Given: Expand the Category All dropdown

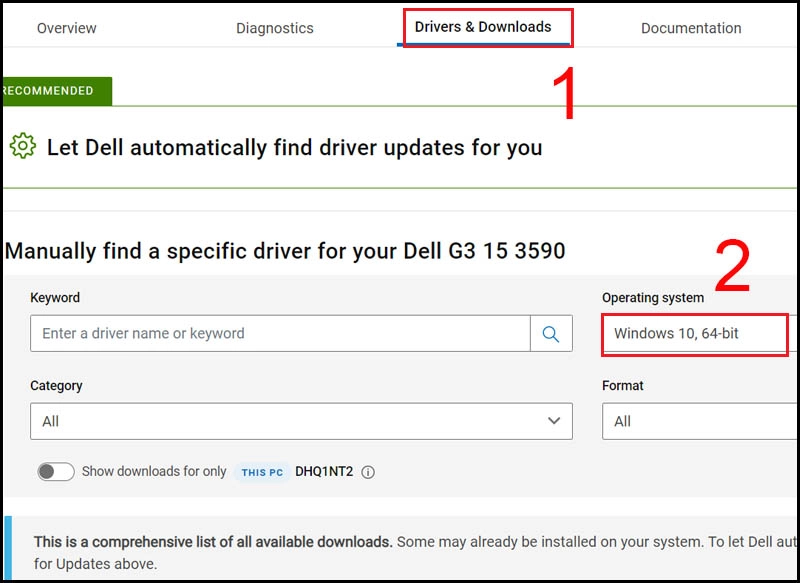Looking at the screenshot, I should tap(301, 421).
